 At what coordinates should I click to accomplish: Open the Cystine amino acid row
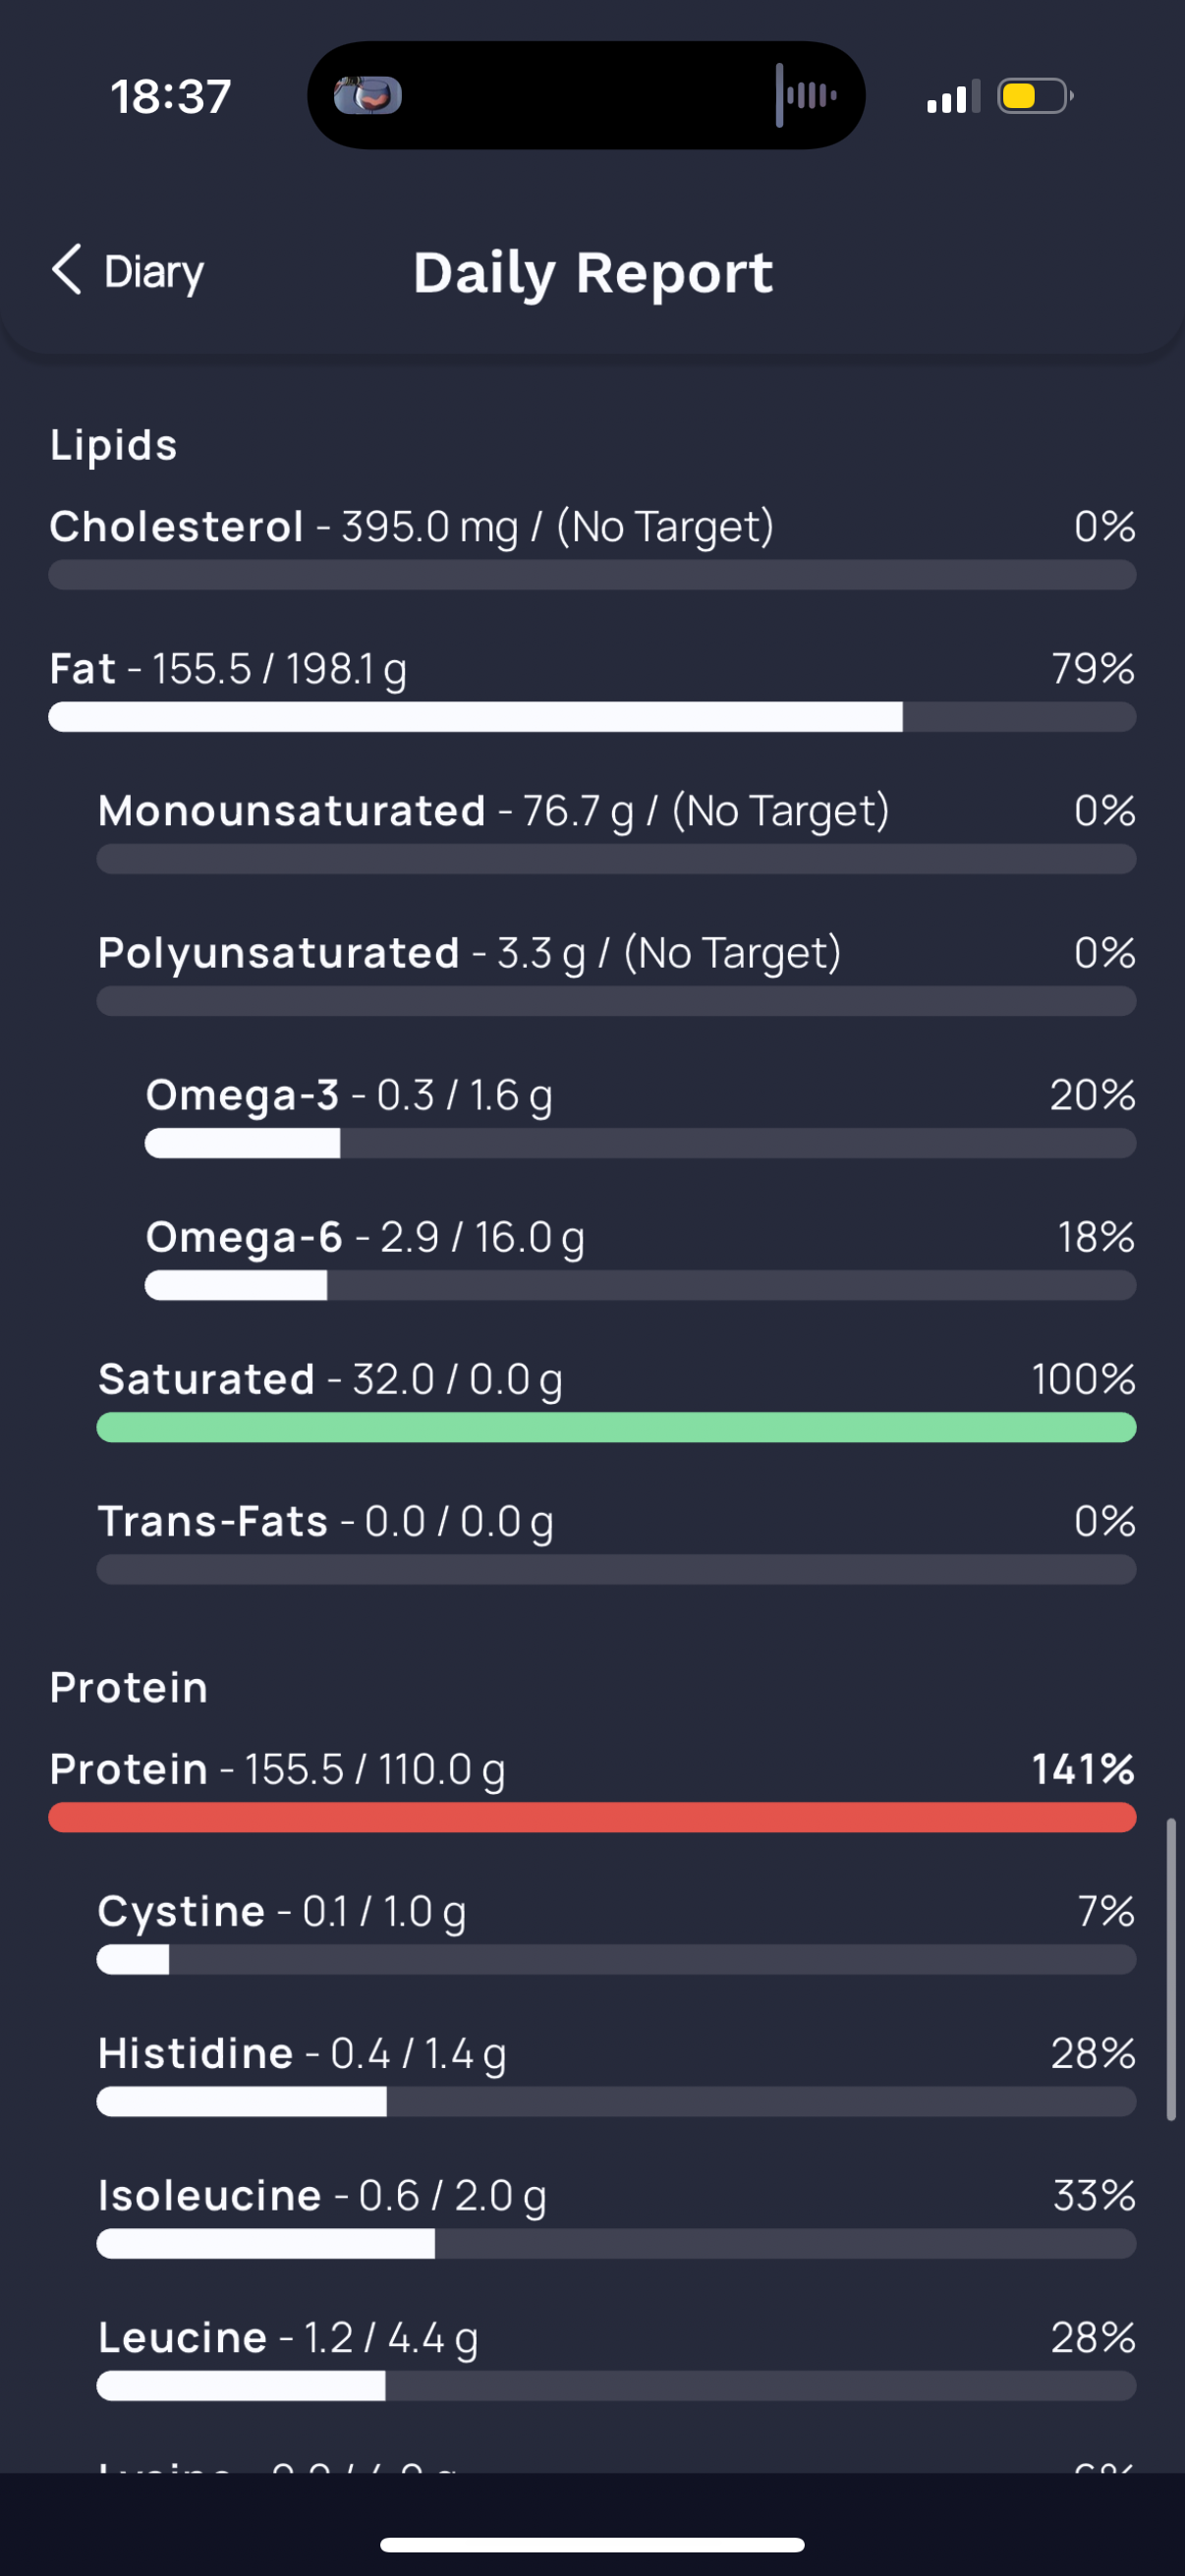[616, 1932]
